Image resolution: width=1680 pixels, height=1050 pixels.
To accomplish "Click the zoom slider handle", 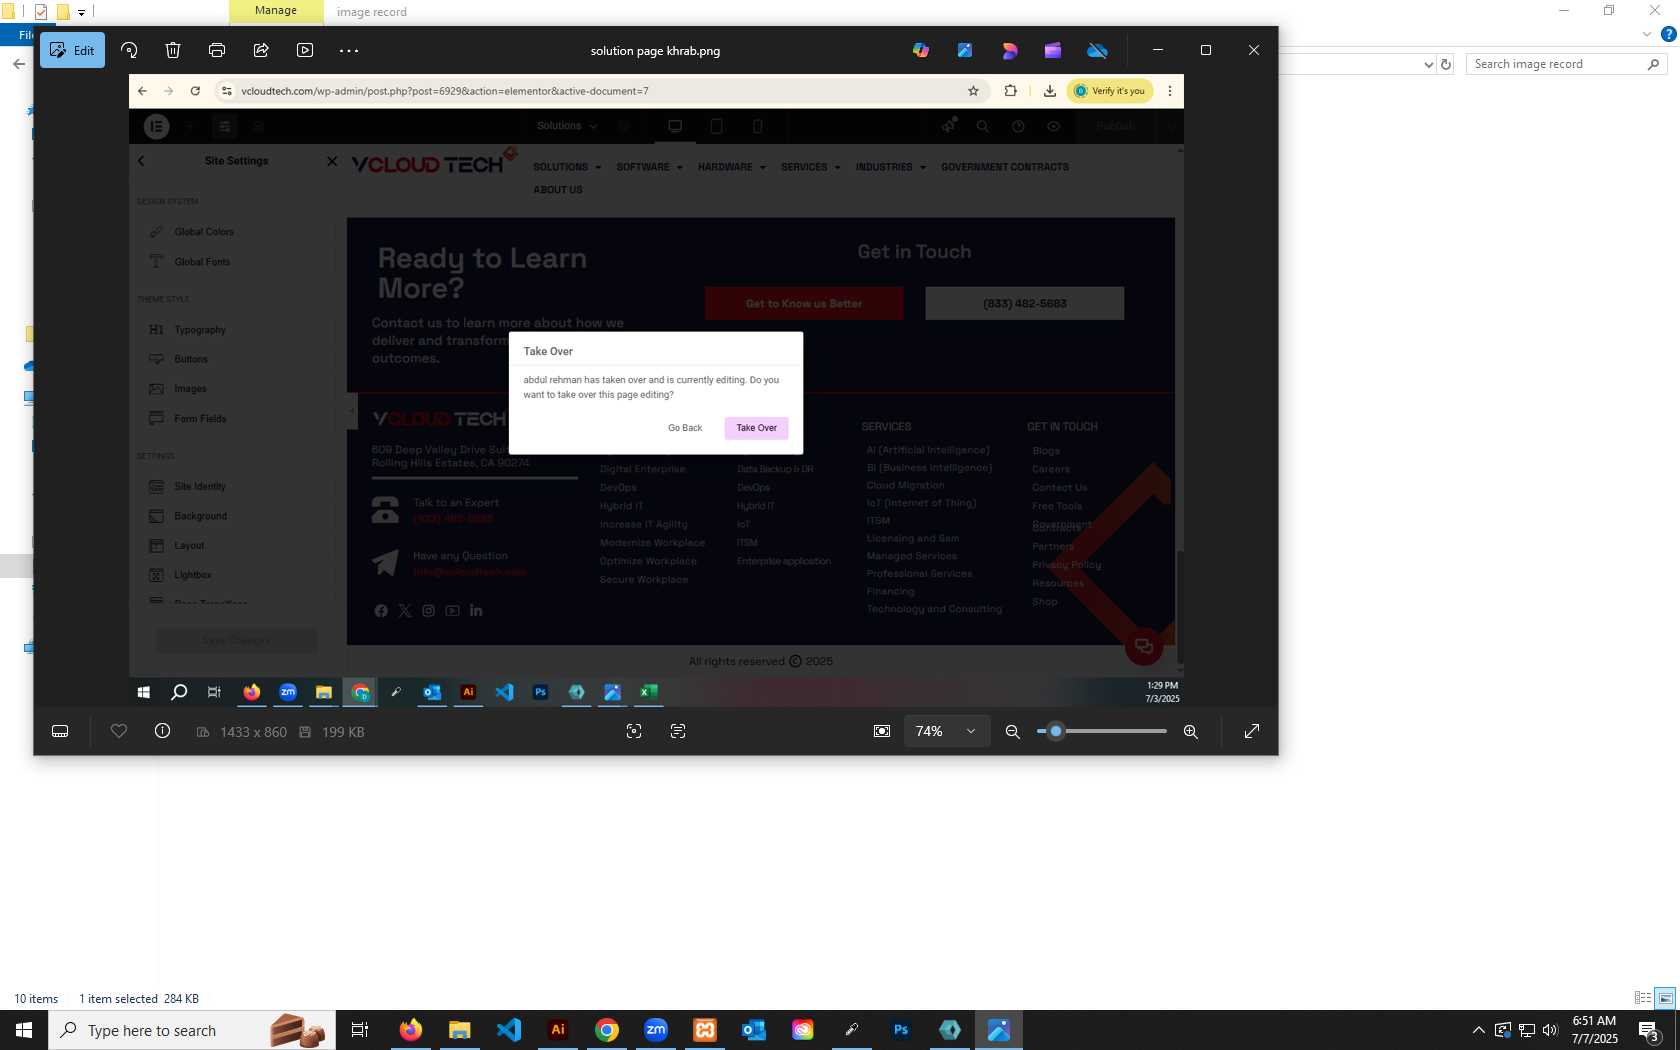I will tap(1056, 731).
